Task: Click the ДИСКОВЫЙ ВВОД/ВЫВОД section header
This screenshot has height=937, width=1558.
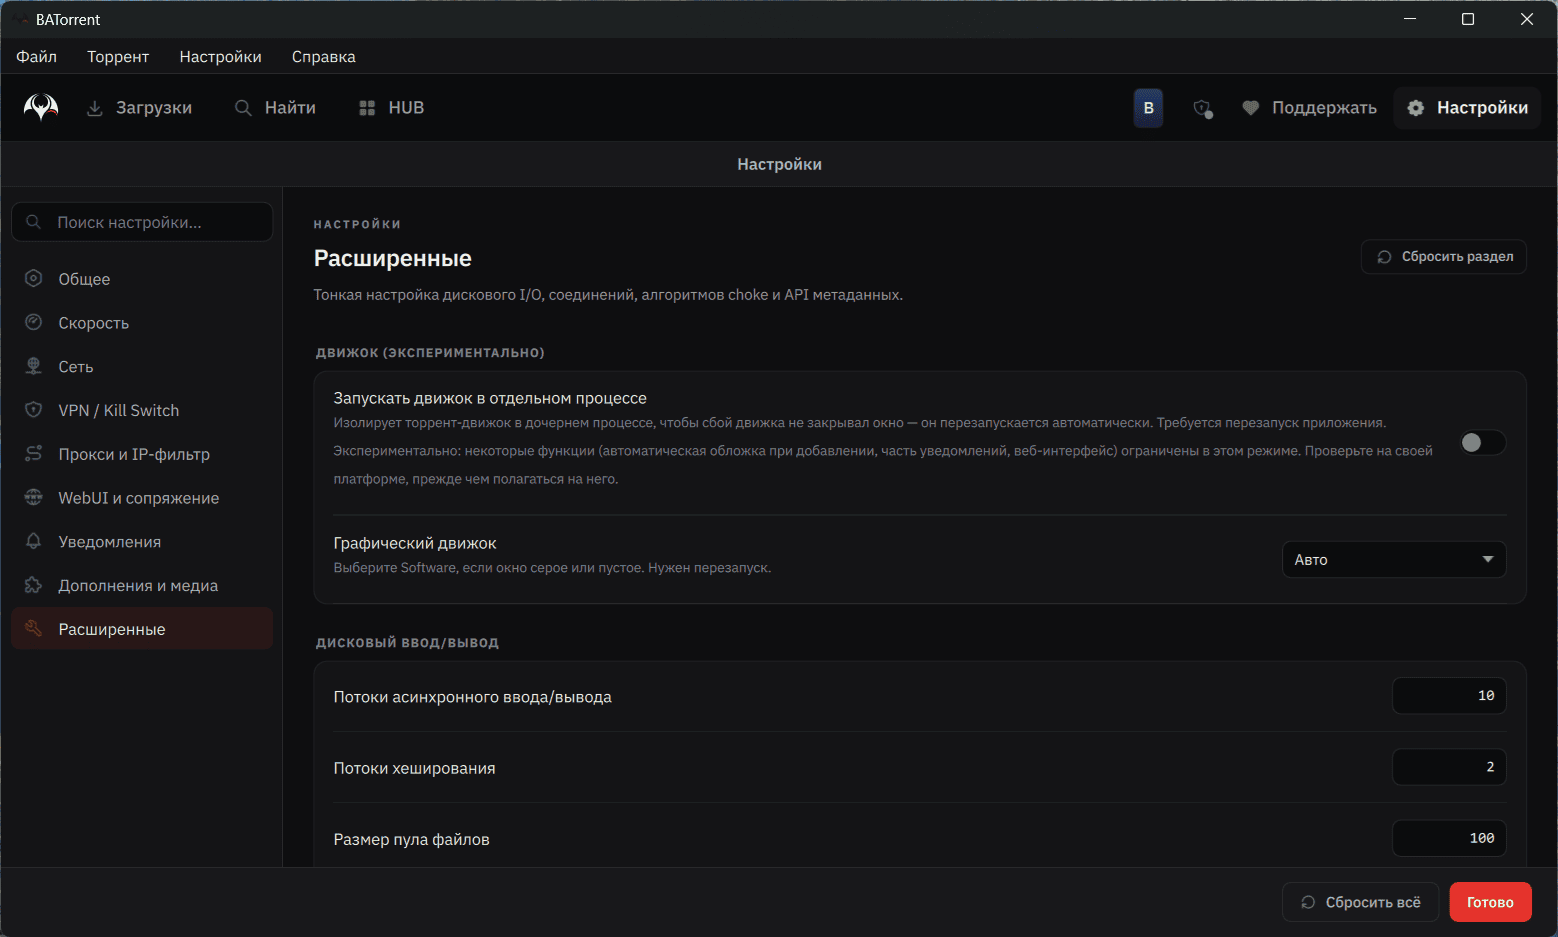Action: [407, 643]
